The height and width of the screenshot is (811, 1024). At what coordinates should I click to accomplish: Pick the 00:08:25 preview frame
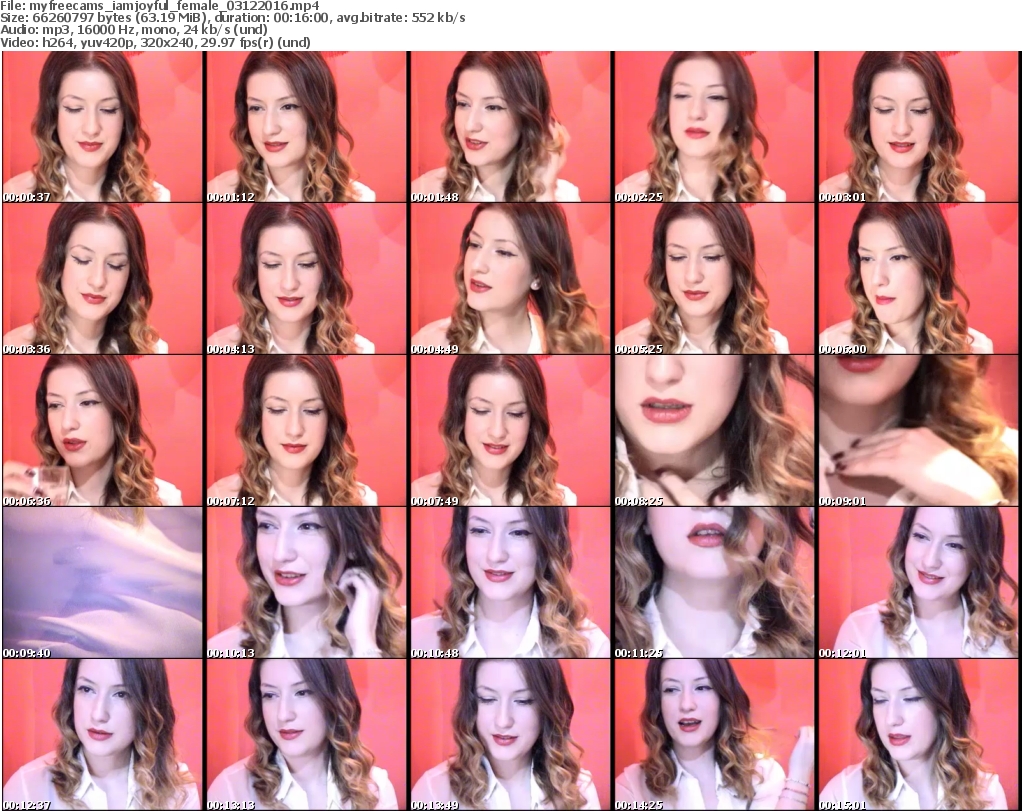(714, 431)
